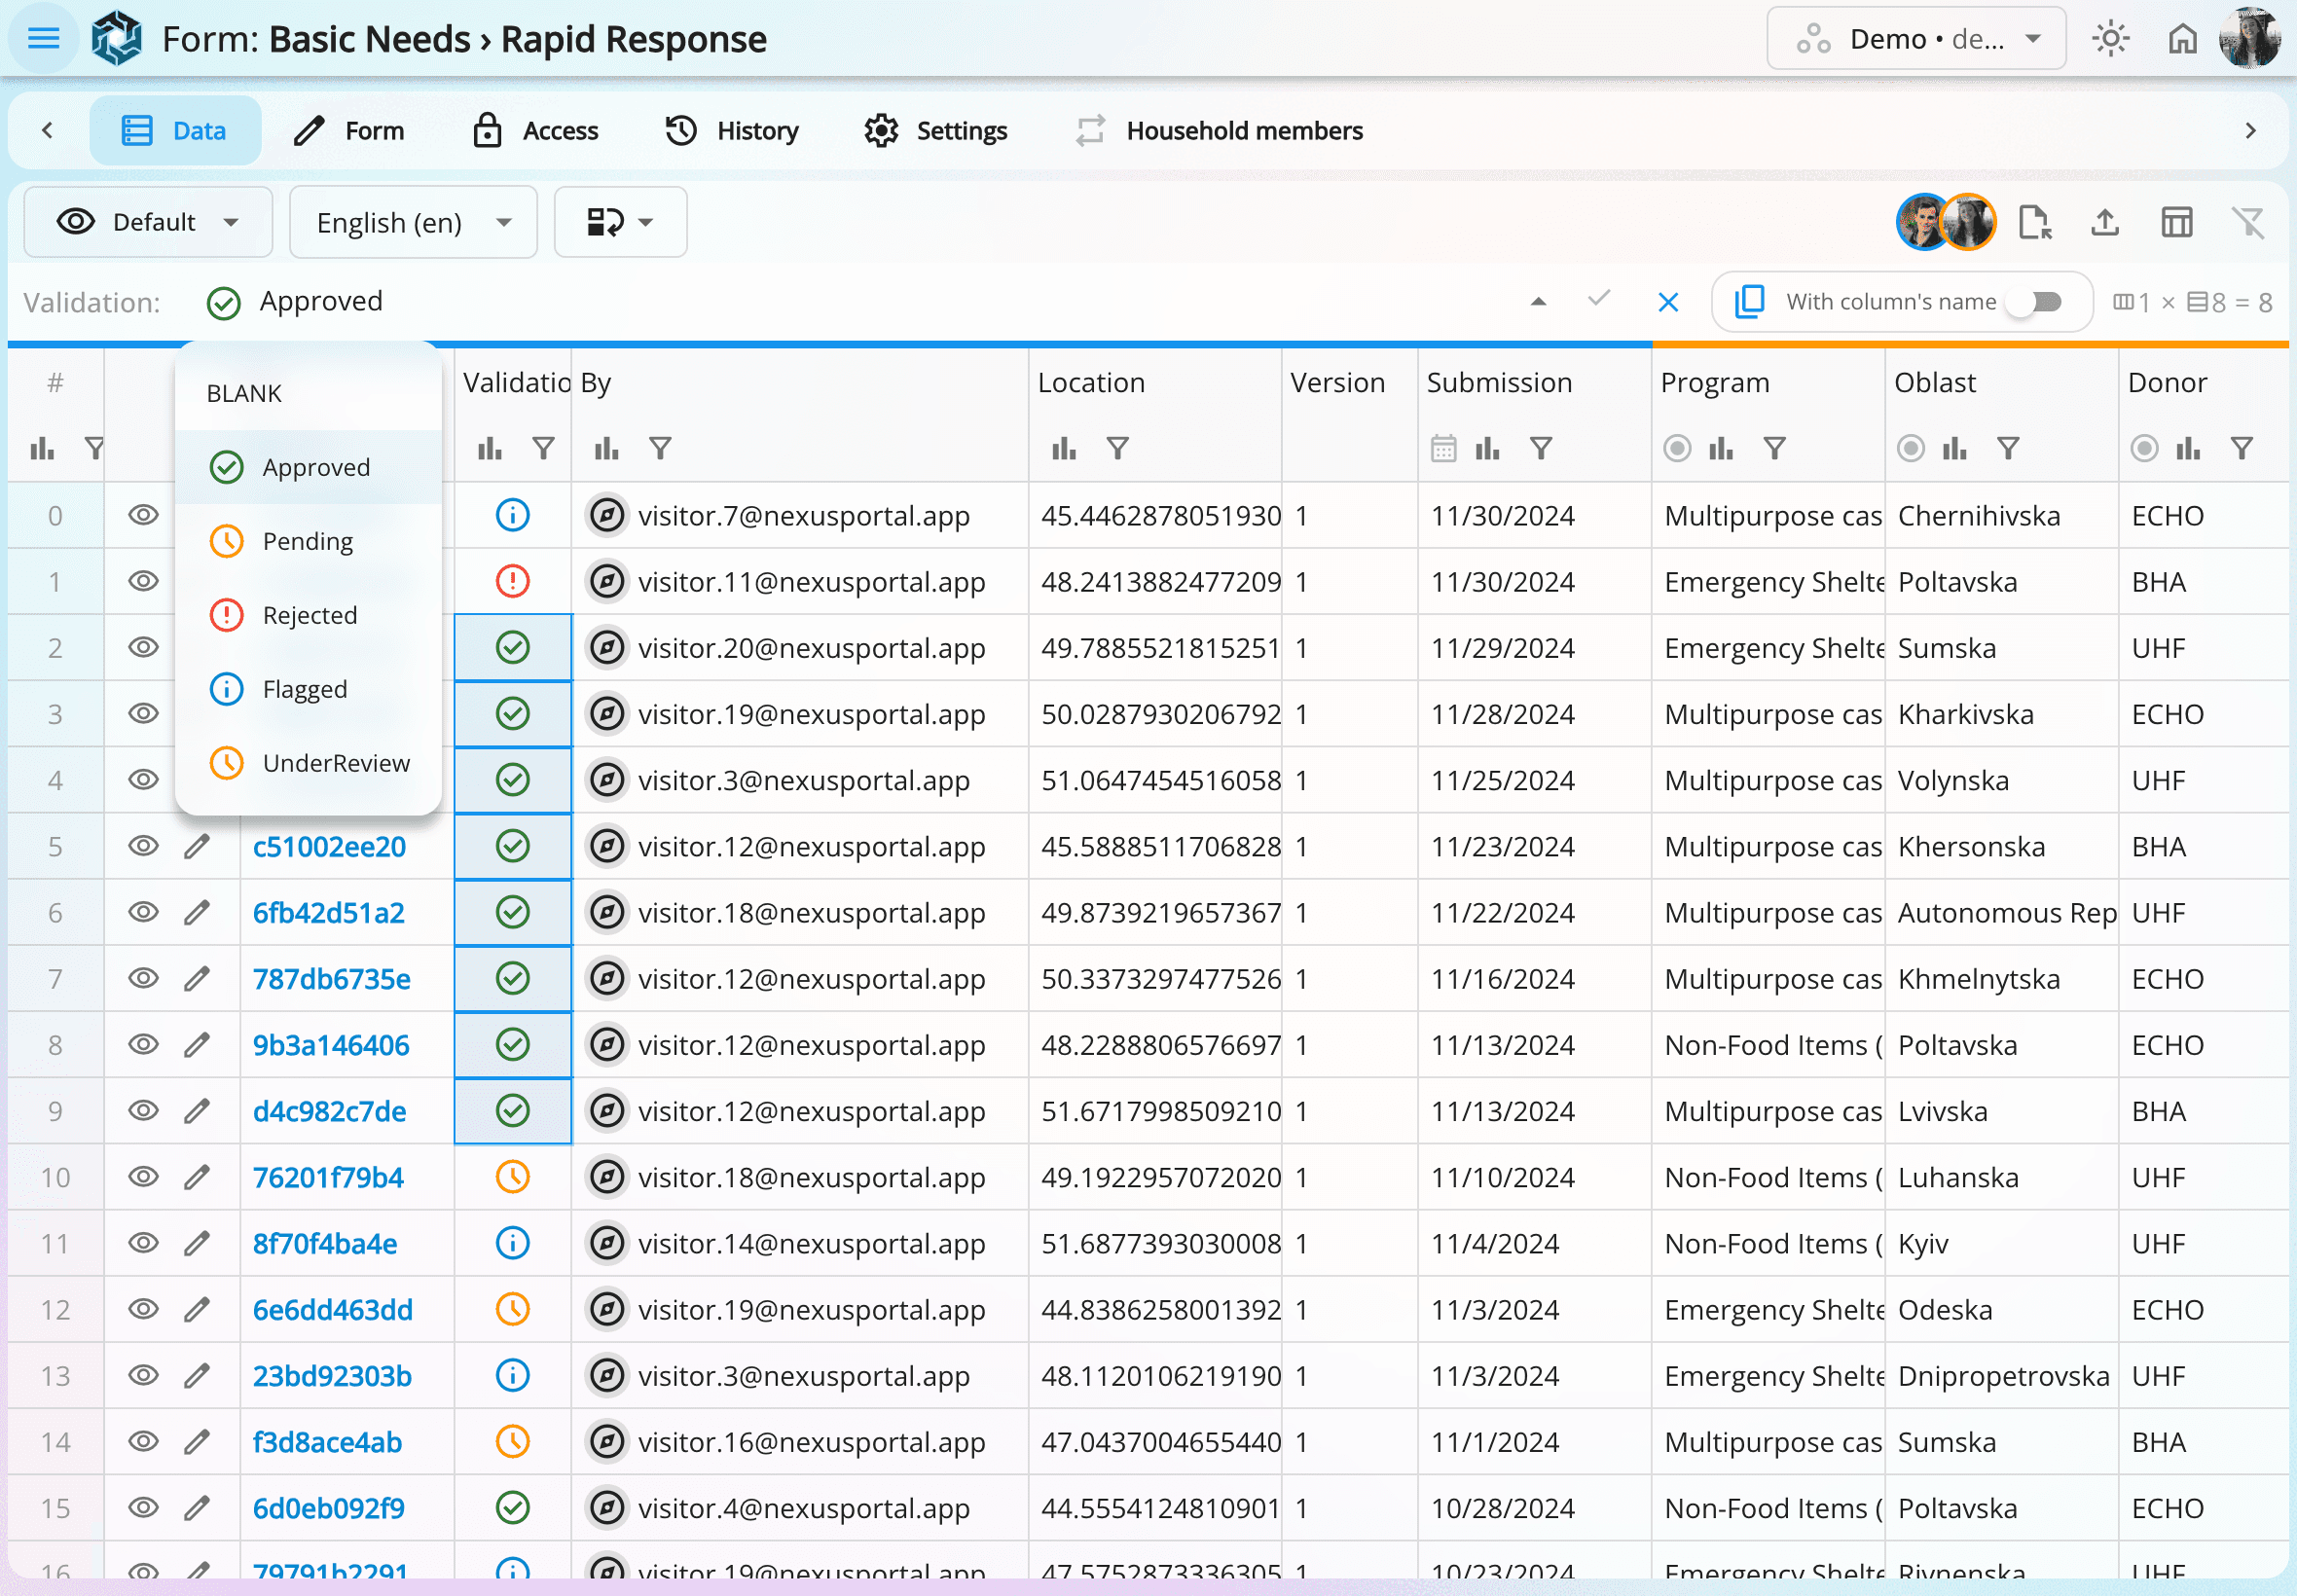Open the English (en) language dropdown
The width and height of the screenshot is (2297, 1596).
(412, 222)
